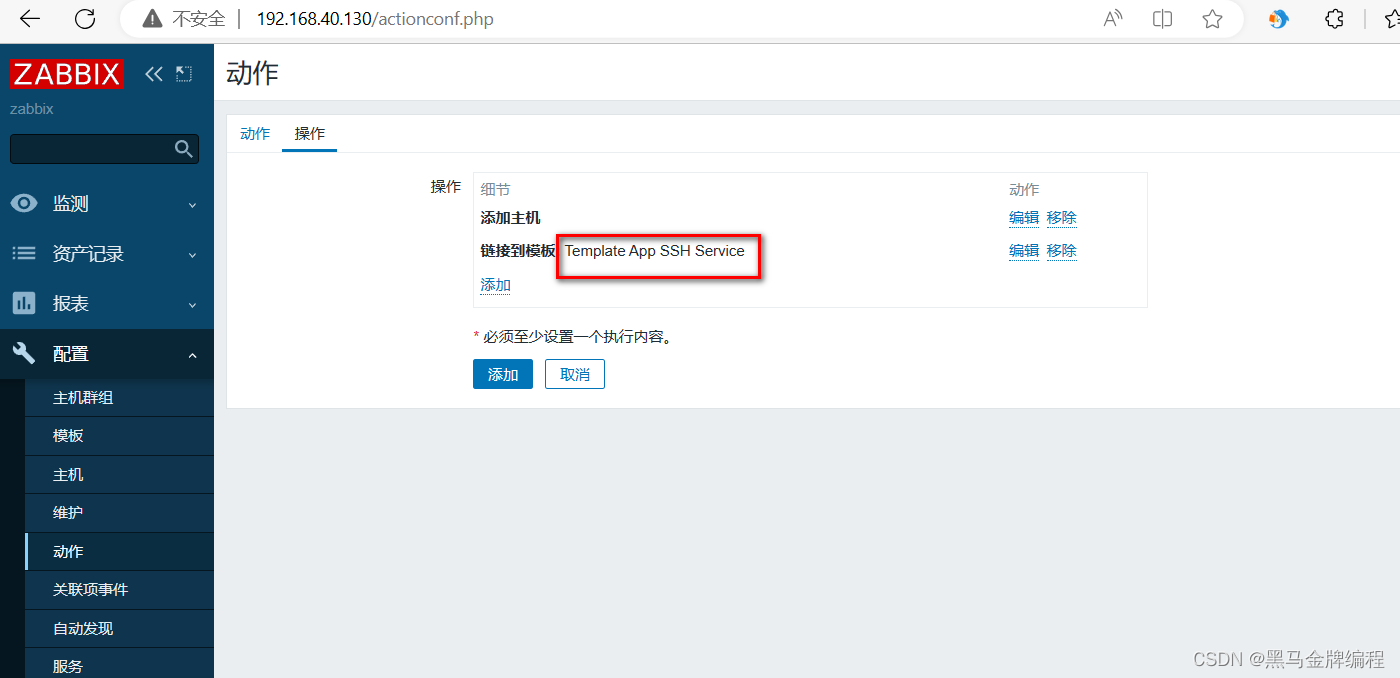Open 维护 in the sidebar
The width and height of the screenshot is (1400, 678).
point(120,513)
